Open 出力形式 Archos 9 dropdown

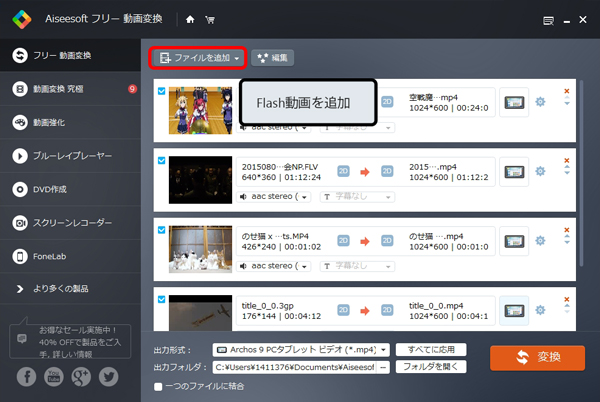coord(301,350)
